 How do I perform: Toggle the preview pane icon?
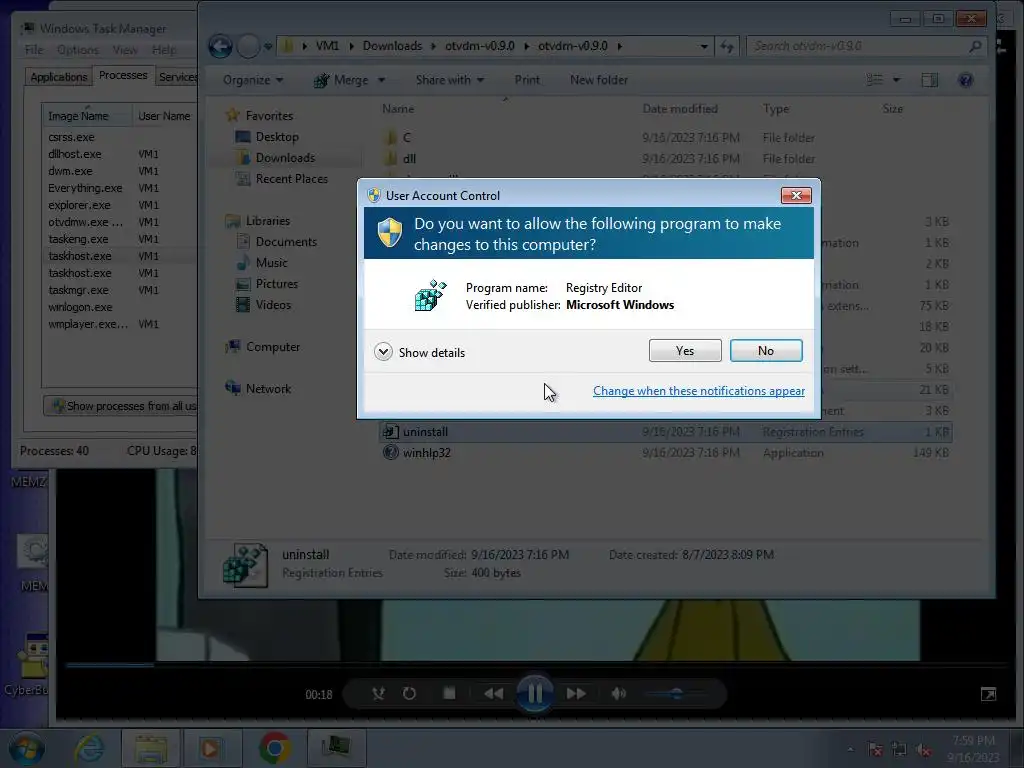[x=929, y=80]
